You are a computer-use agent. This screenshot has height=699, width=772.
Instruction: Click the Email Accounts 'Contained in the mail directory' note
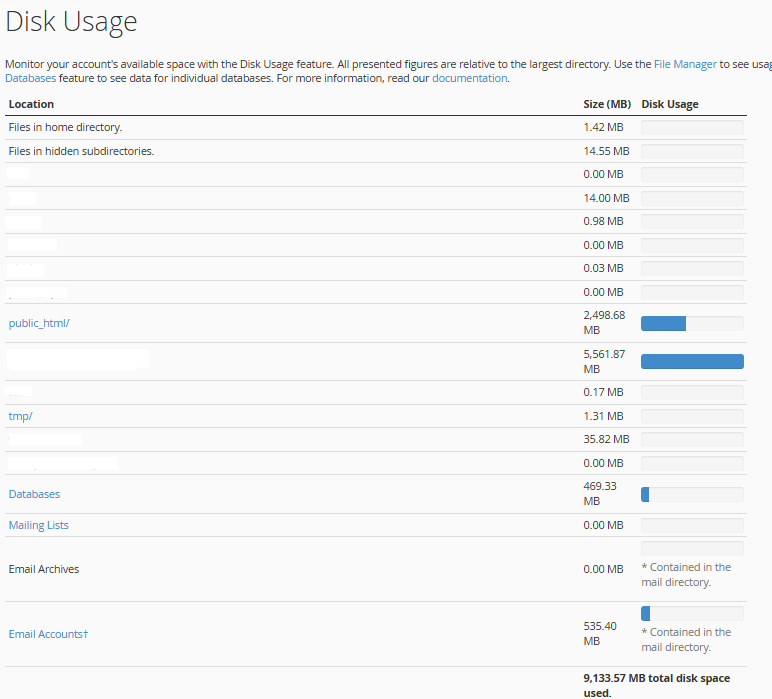pyautogui.click(x=686, y=639)
